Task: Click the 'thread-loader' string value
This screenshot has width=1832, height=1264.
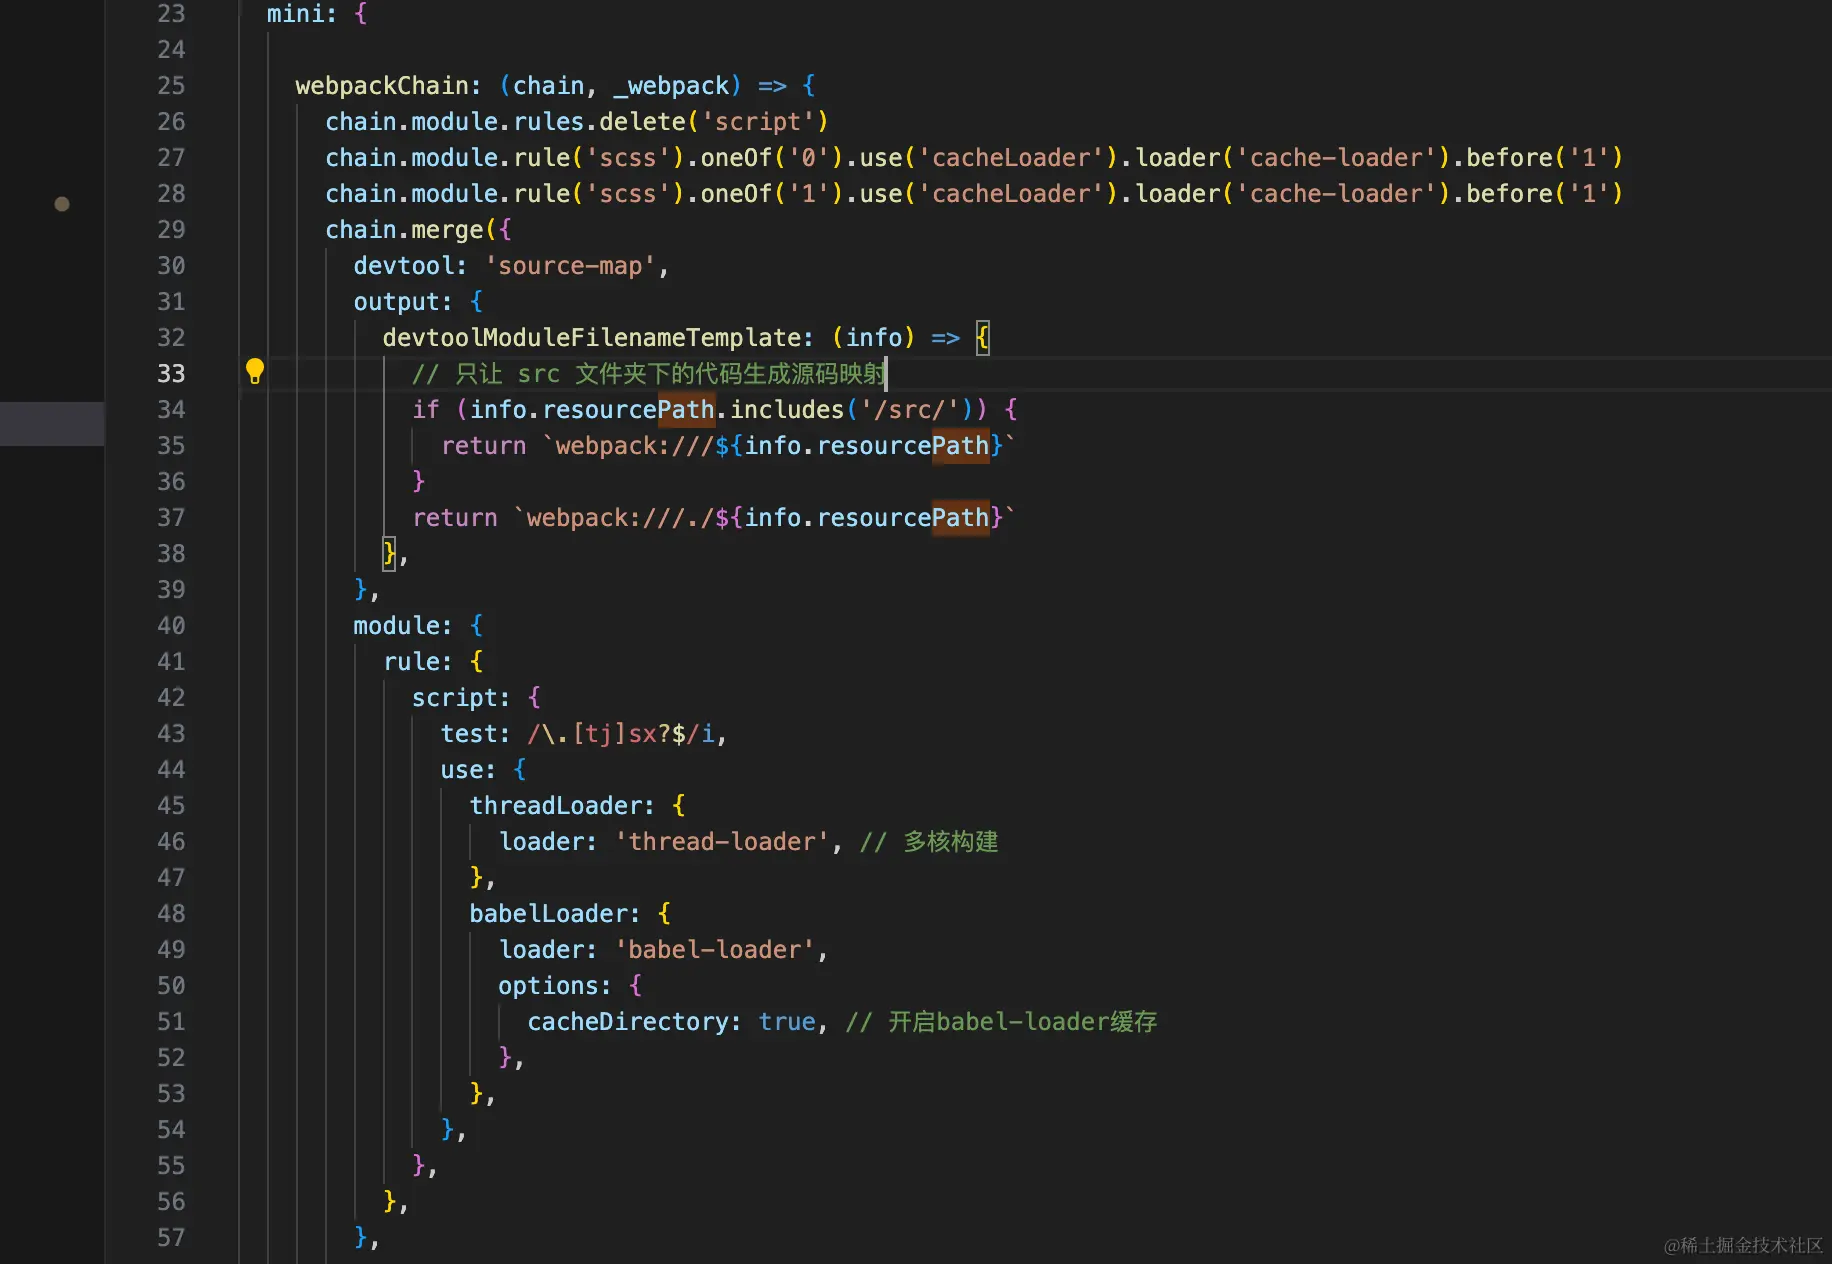Action: tap(722, 842)
